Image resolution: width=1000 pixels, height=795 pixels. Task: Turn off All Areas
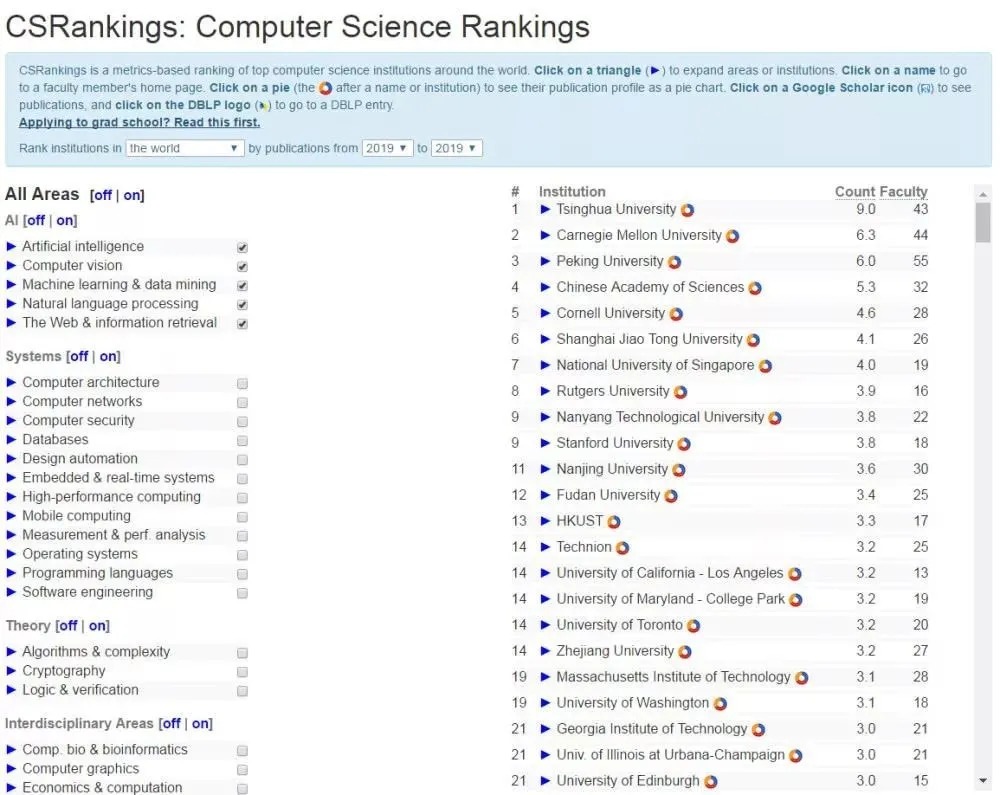(x=103, y=195)
